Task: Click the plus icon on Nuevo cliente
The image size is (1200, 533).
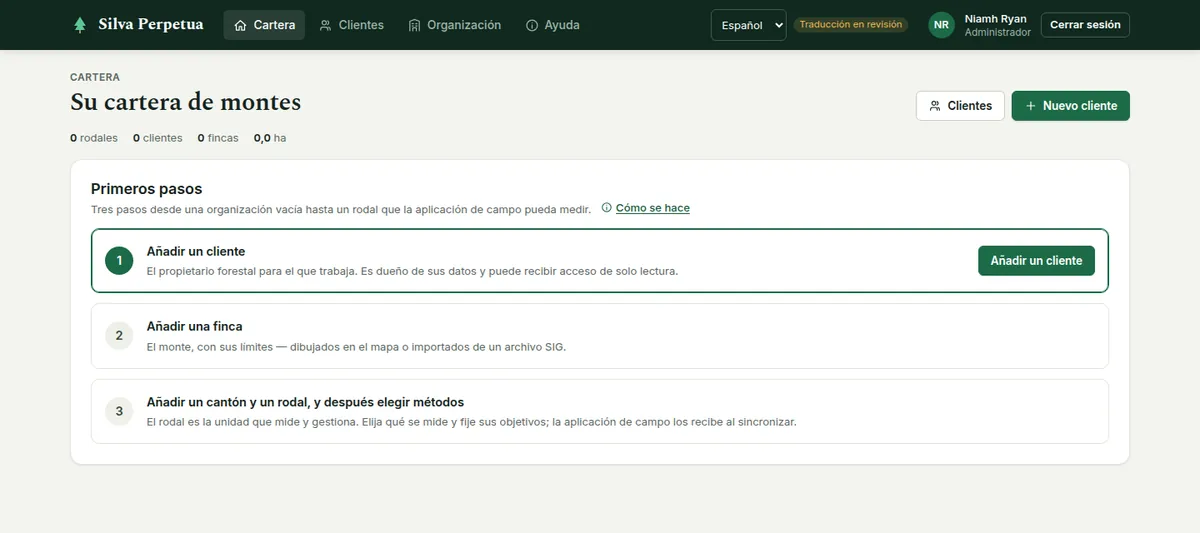Action: coord(1031,106)
